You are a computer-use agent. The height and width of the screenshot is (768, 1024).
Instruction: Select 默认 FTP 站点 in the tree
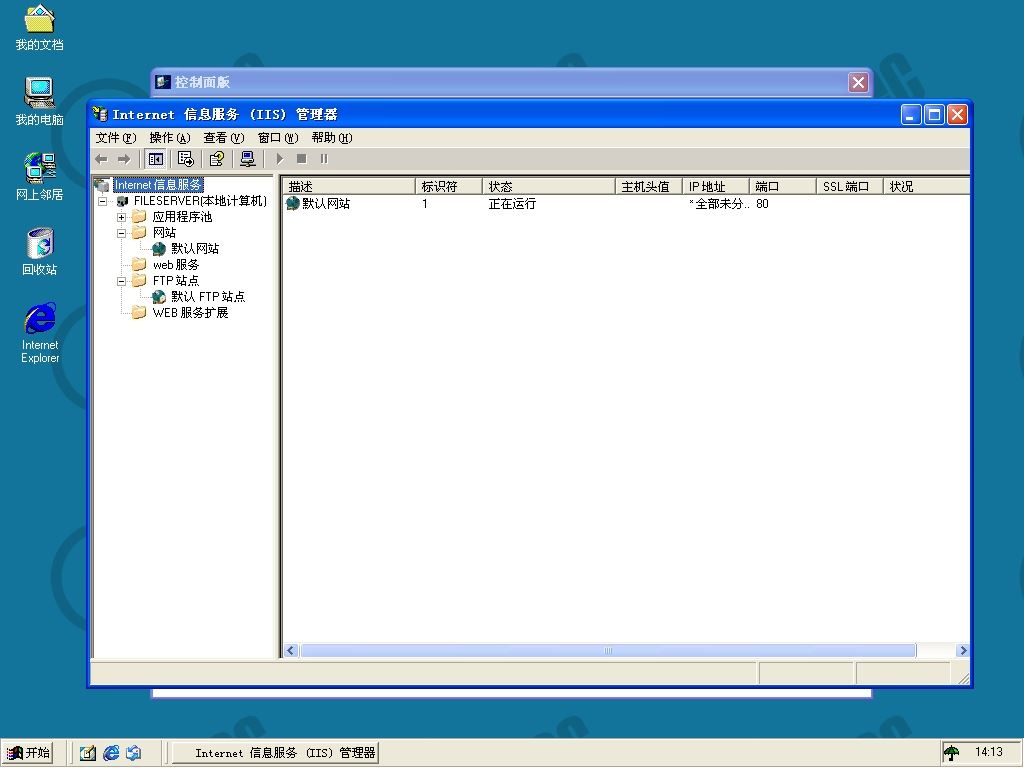coord(208,296)
